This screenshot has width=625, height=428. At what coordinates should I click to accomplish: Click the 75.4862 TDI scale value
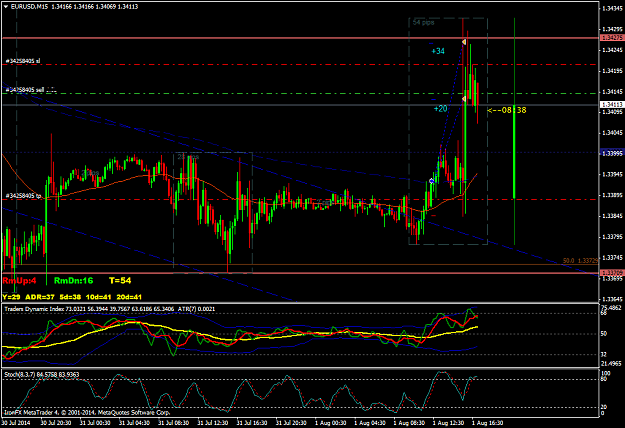tap(611, 308)
